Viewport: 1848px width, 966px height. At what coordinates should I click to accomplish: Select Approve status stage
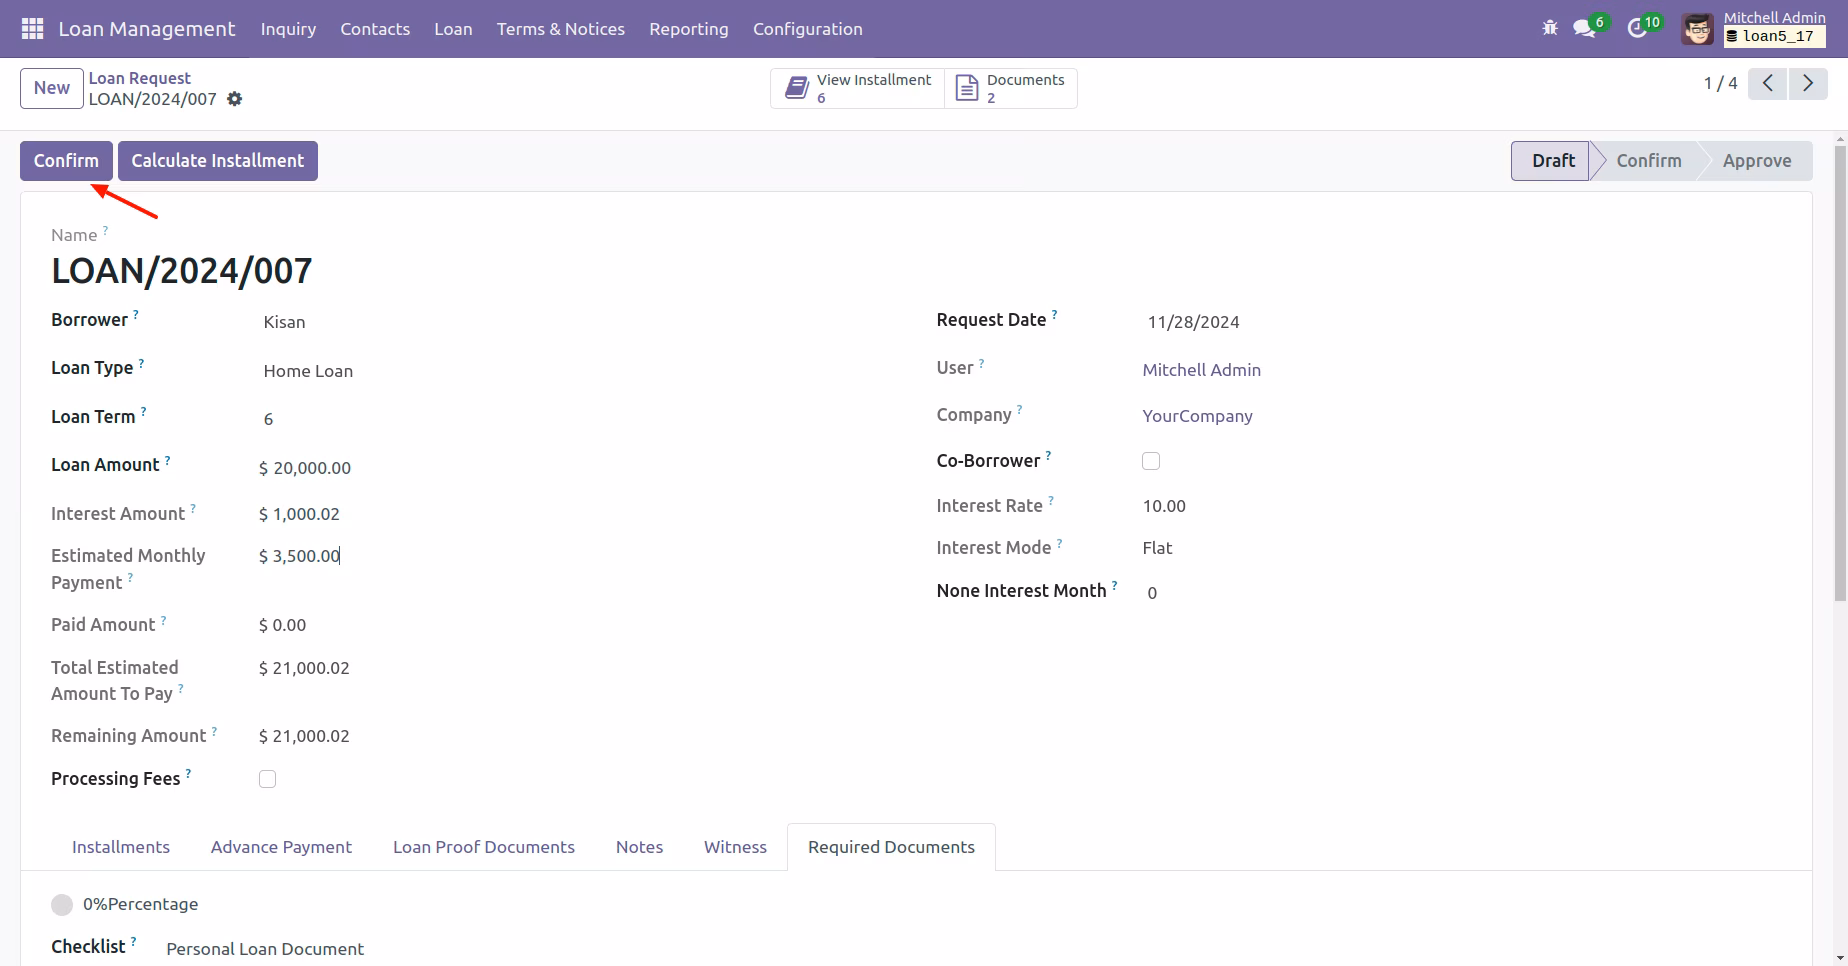coord(1757,161)
